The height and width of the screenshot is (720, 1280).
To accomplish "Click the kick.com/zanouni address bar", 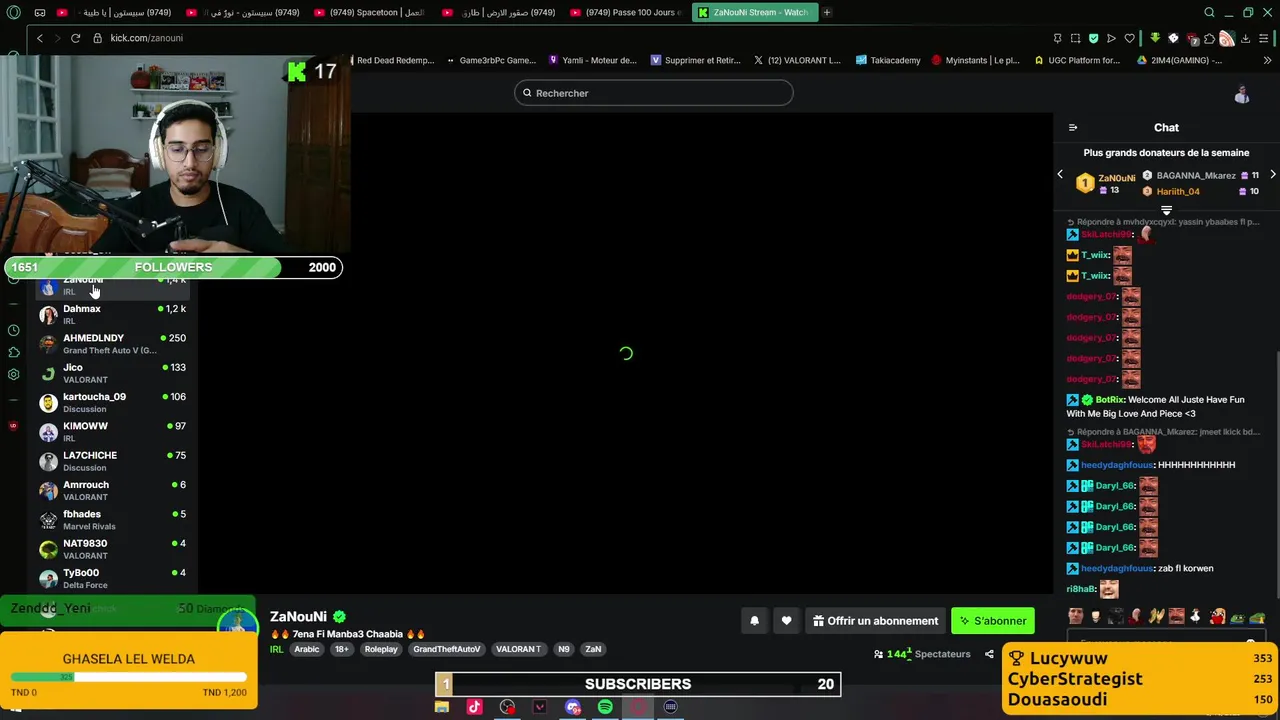I will coord(146,38).
